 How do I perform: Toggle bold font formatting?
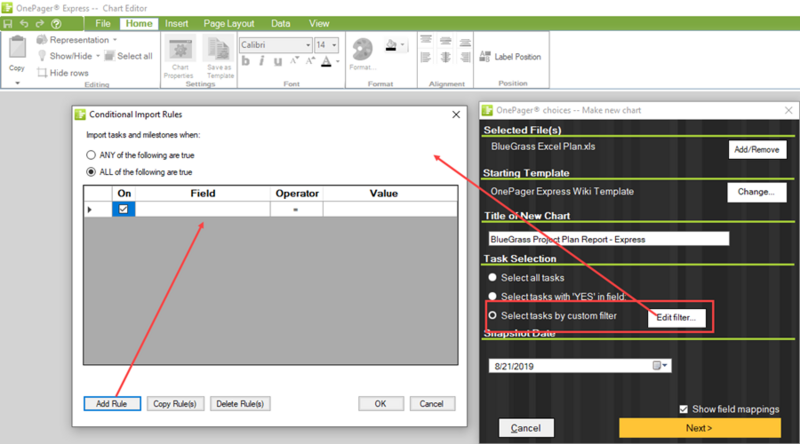pos(246,61)
